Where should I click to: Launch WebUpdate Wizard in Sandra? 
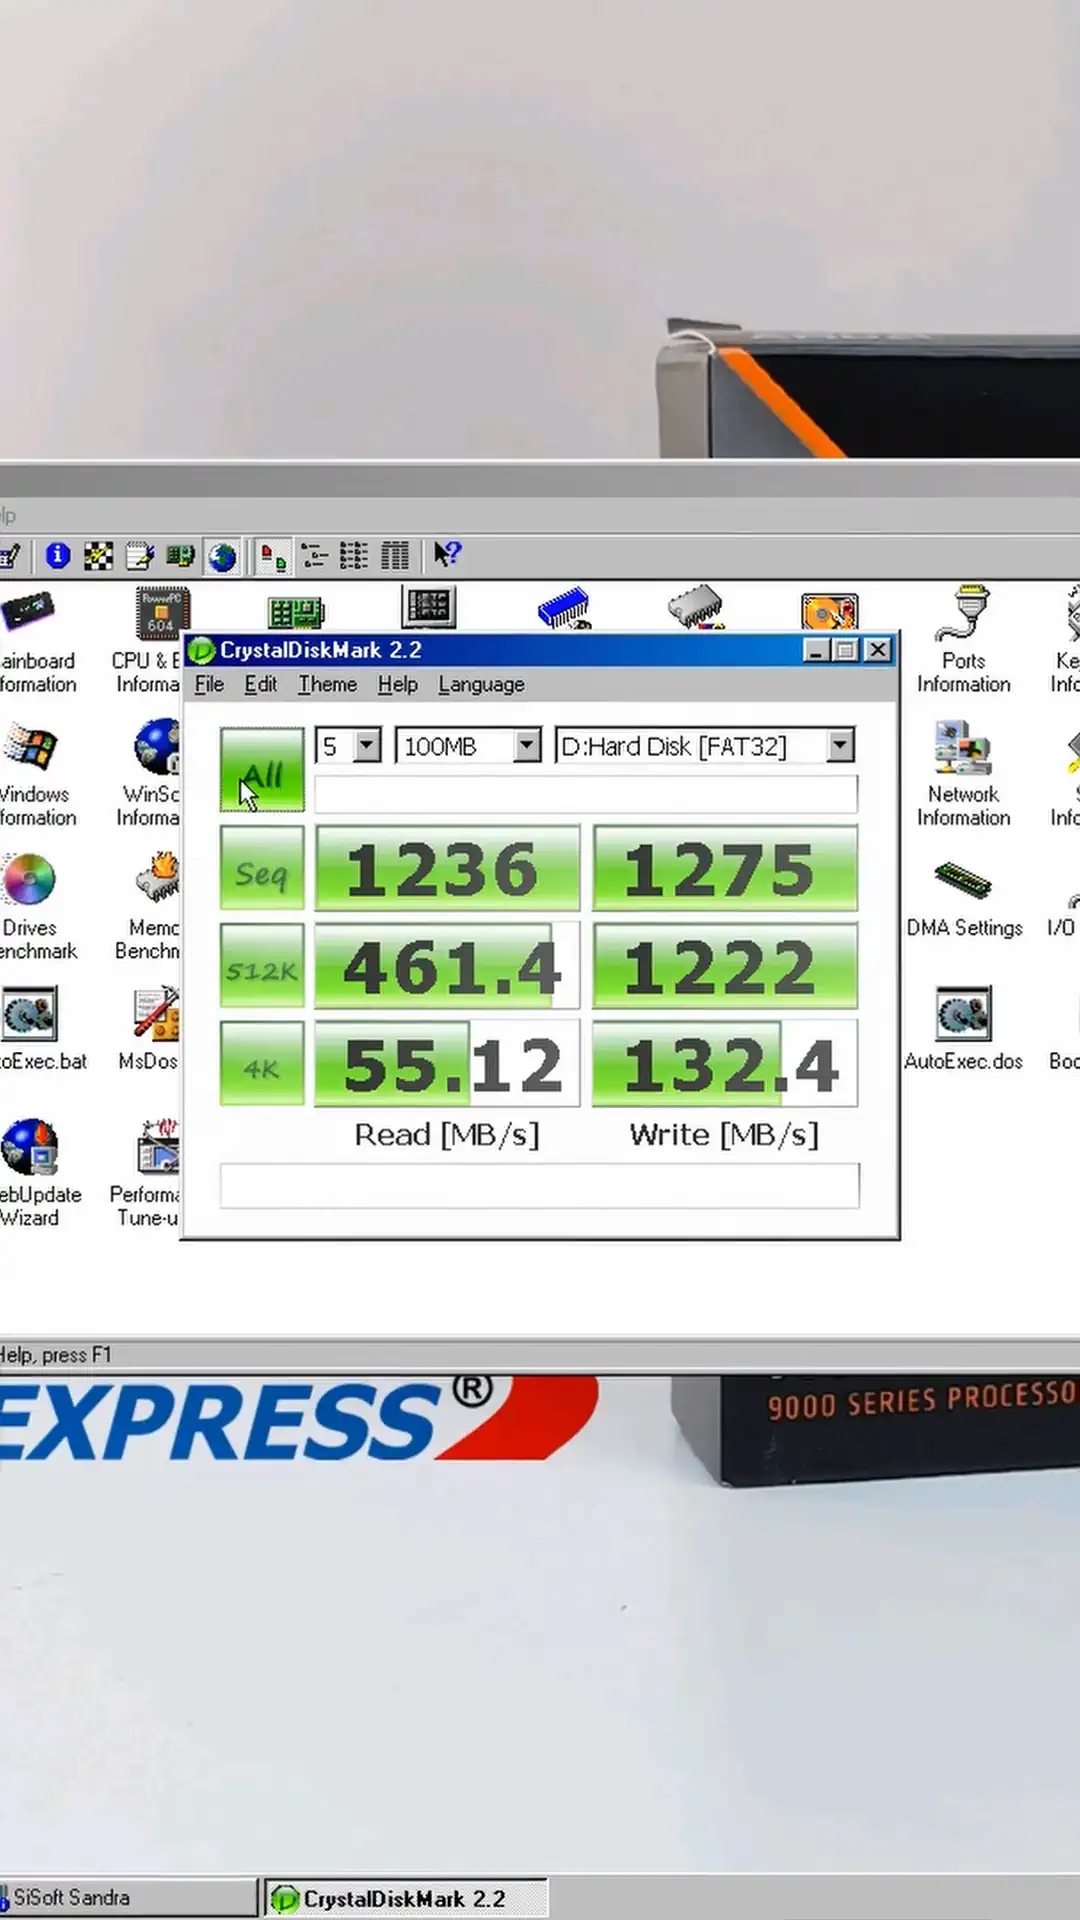38,1174
